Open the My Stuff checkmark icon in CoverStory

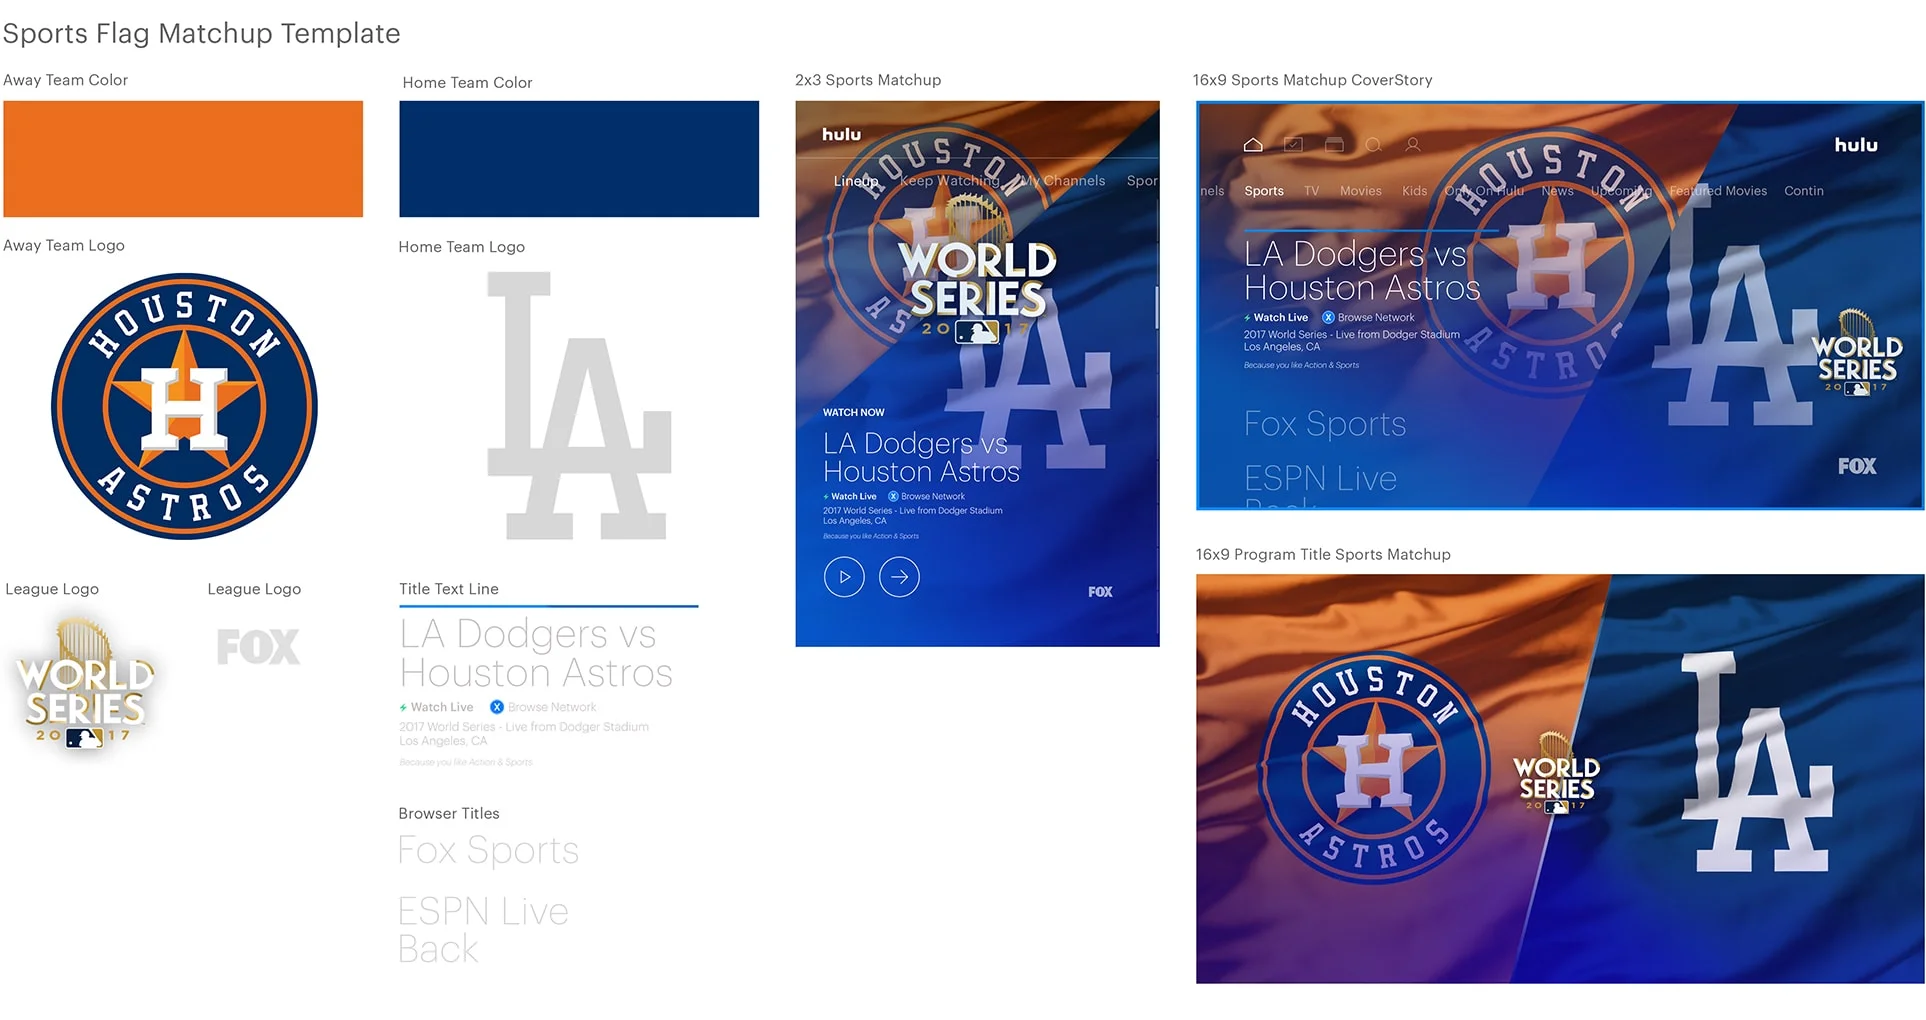1293,145
